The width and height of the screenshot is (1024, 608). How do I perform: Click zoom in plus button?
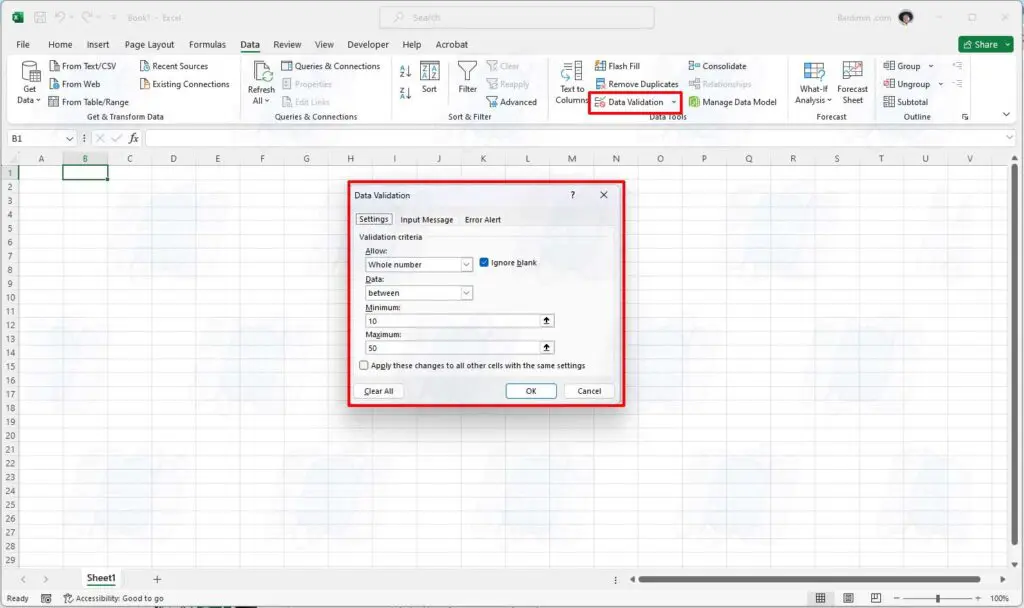coord(978,598)
